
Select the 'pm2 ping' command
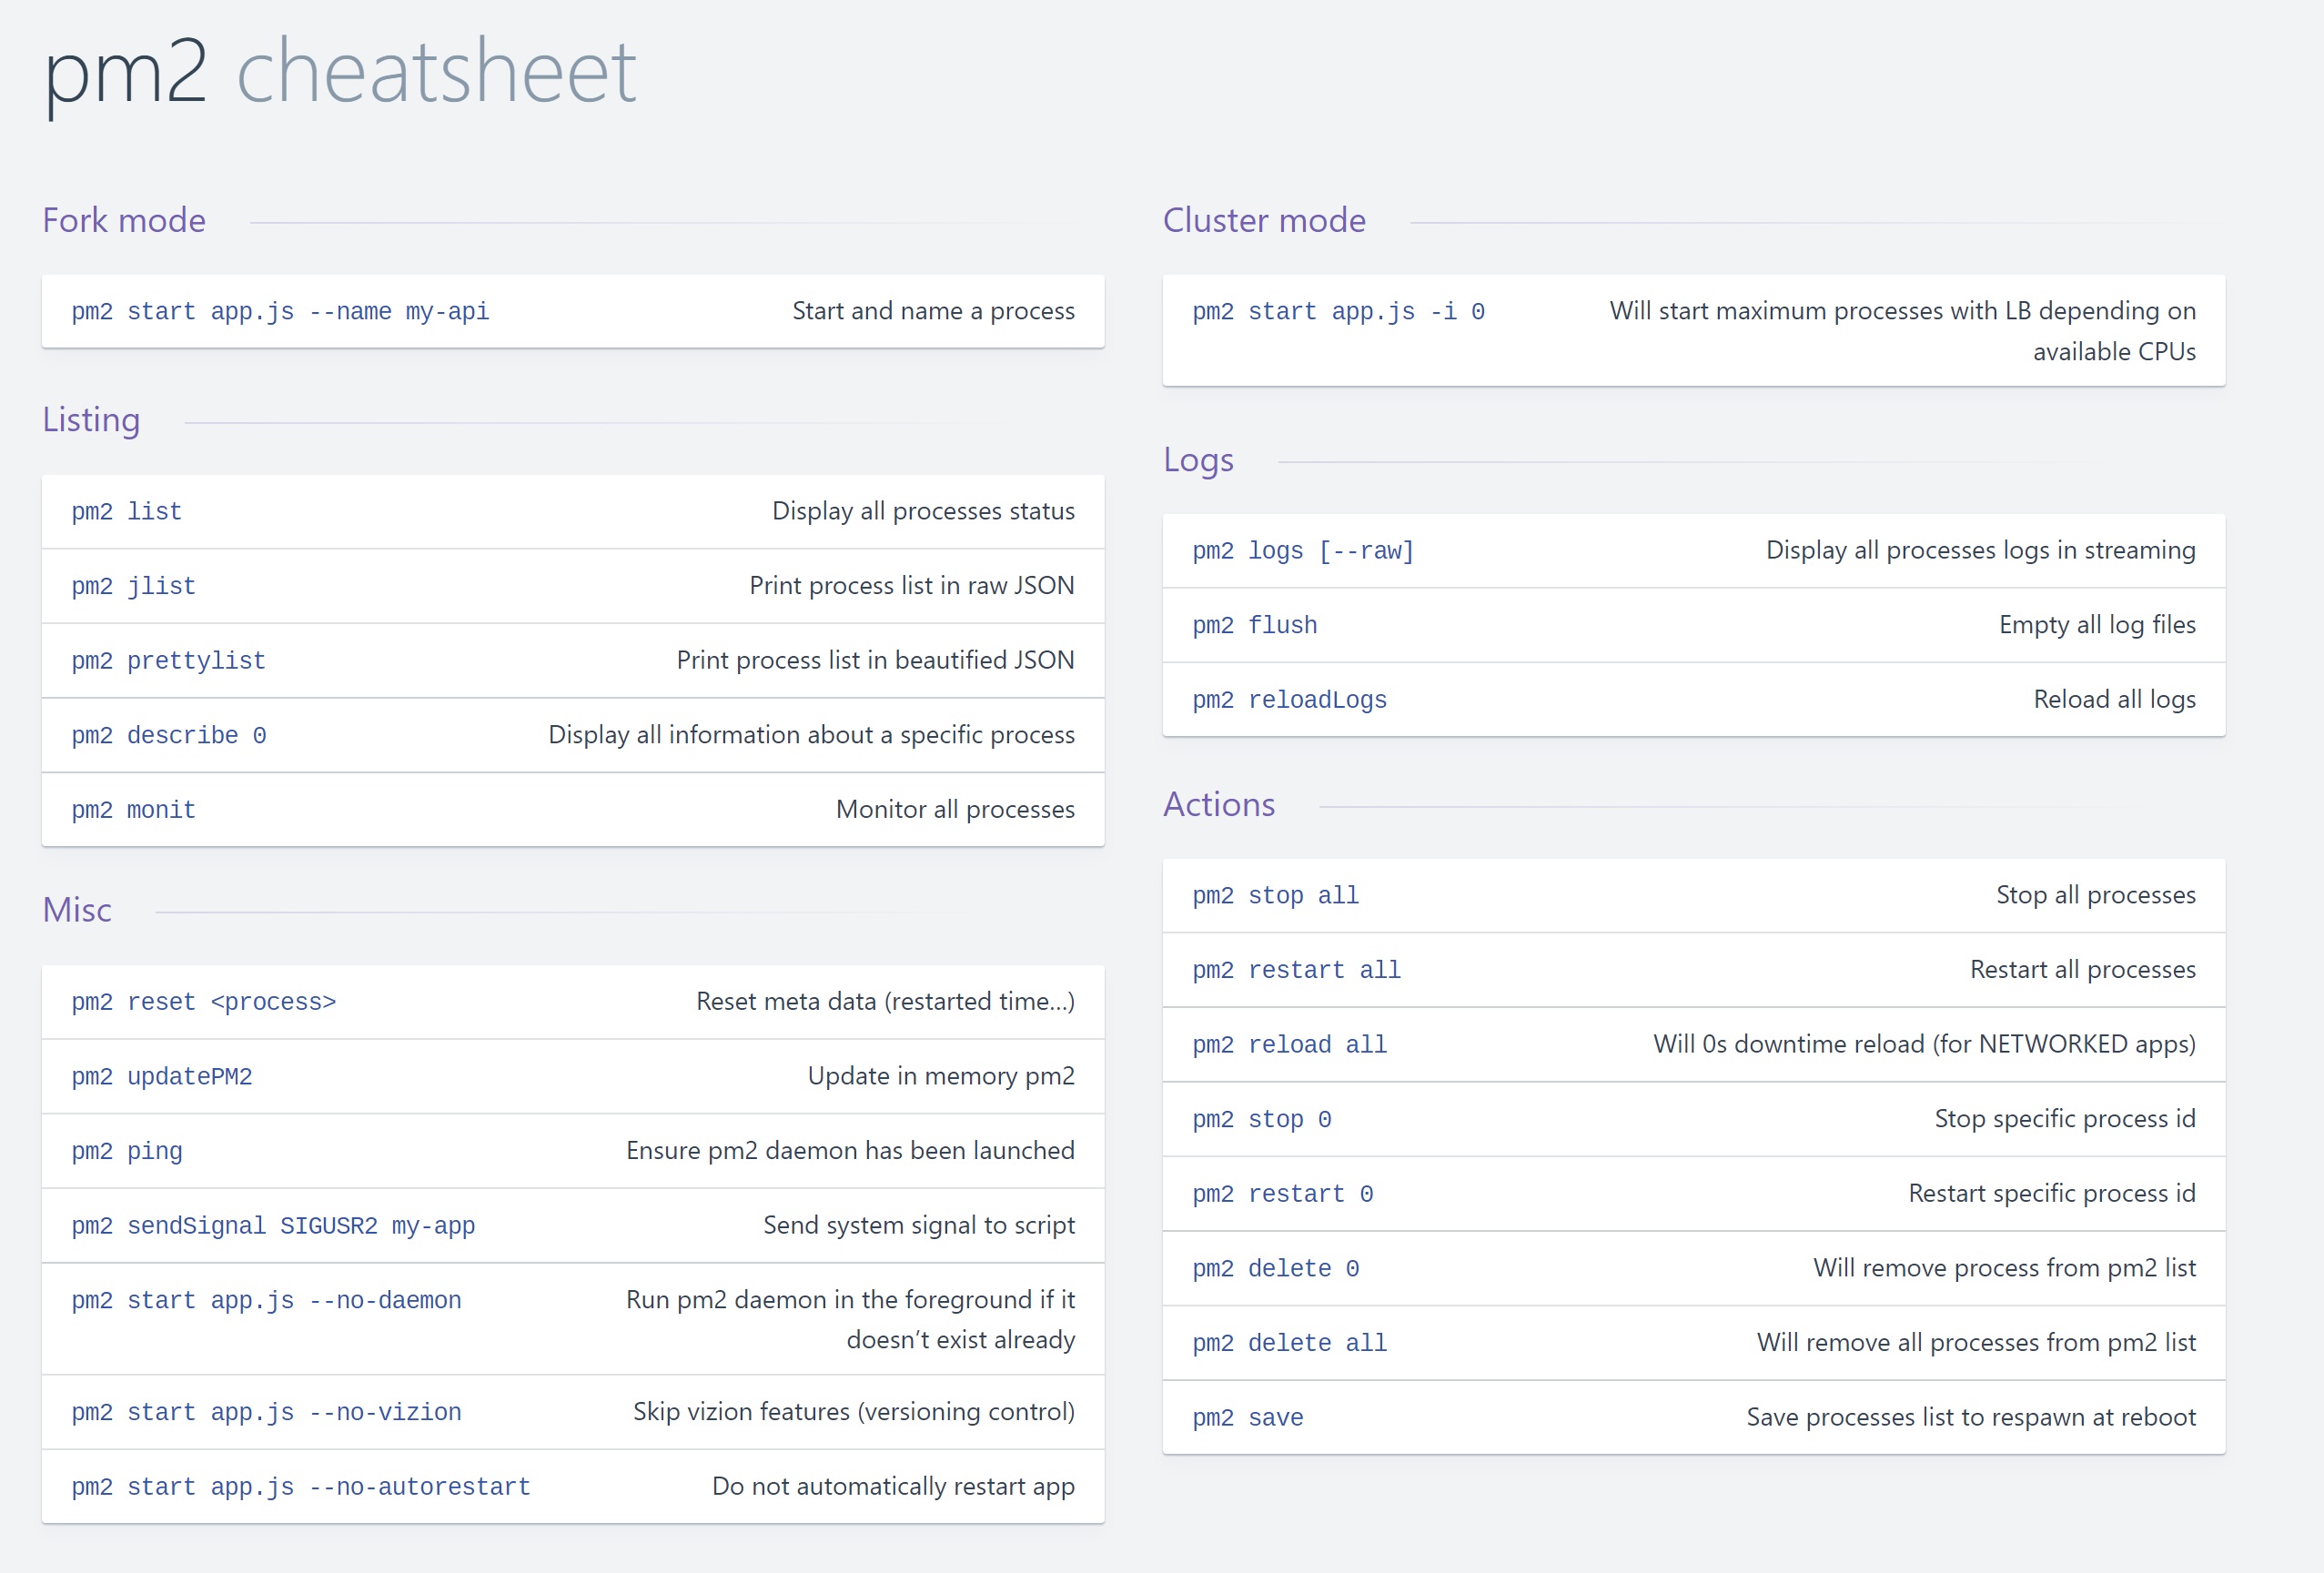(x=127, y=1152)
